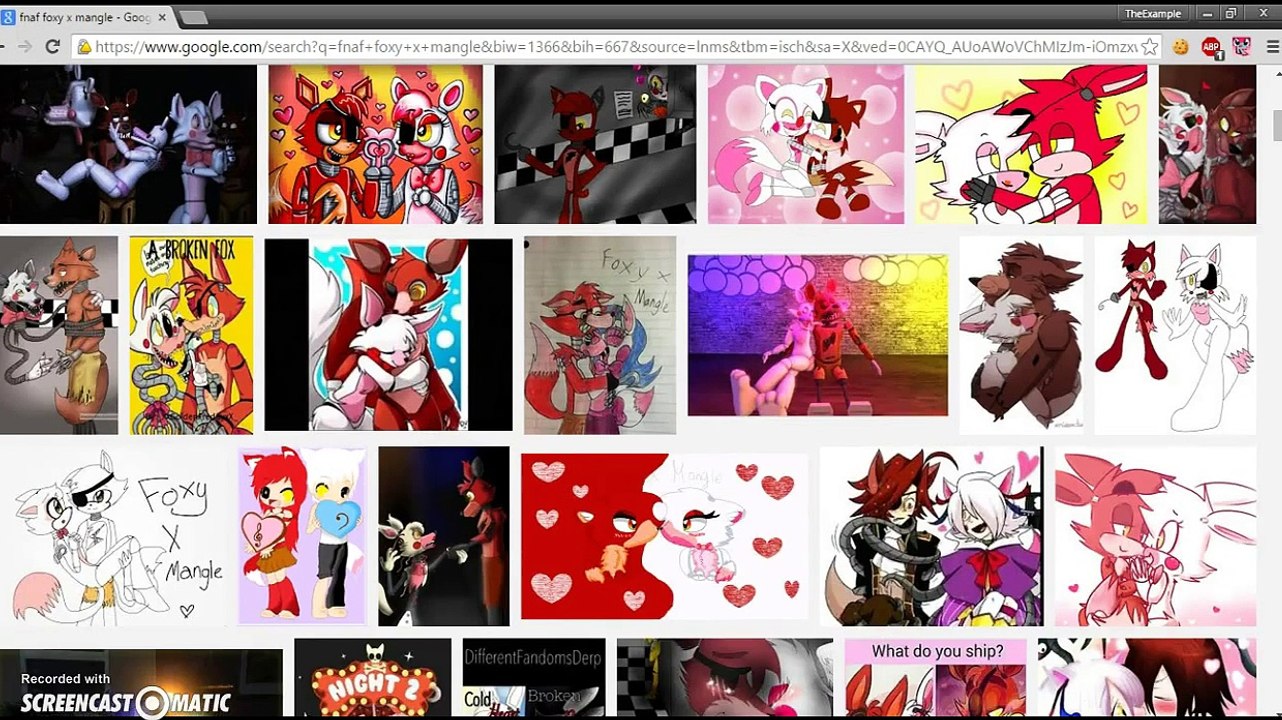Open red-and-white hearts 'Mangle' kiss image
This screenshot has height=720, width=1282.
click(x=665, y=536)
